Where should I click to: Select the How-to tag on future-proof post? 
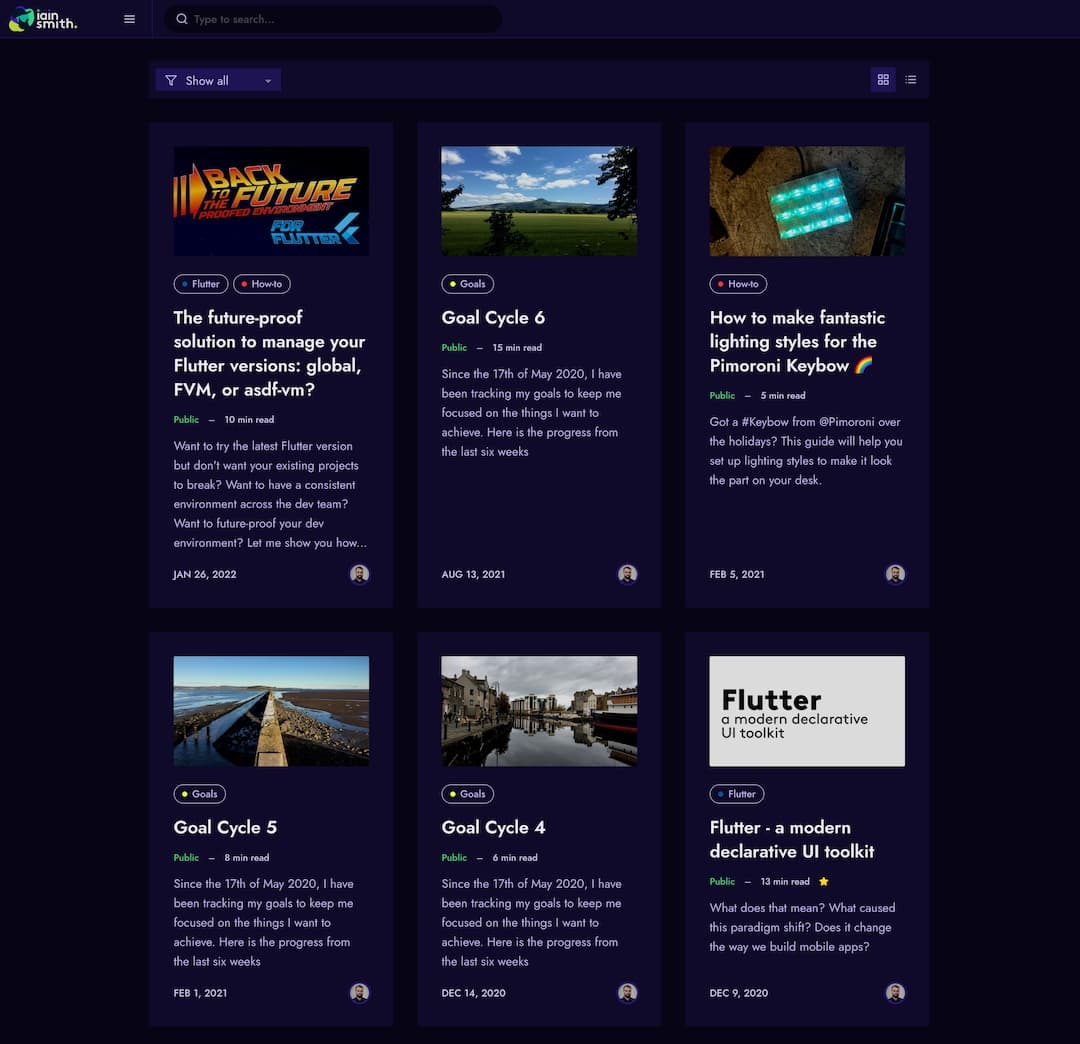262,284
